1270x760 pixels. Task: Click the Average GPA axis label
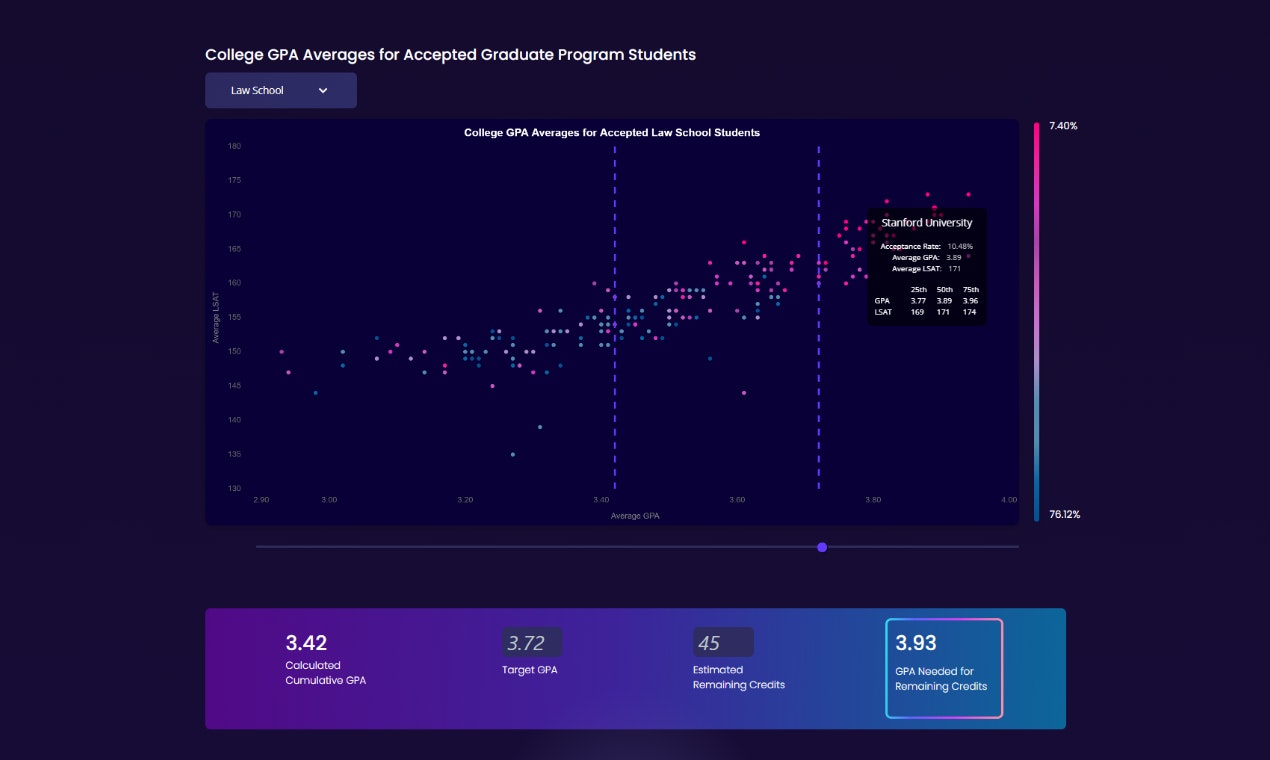click(x=634, y=515)
